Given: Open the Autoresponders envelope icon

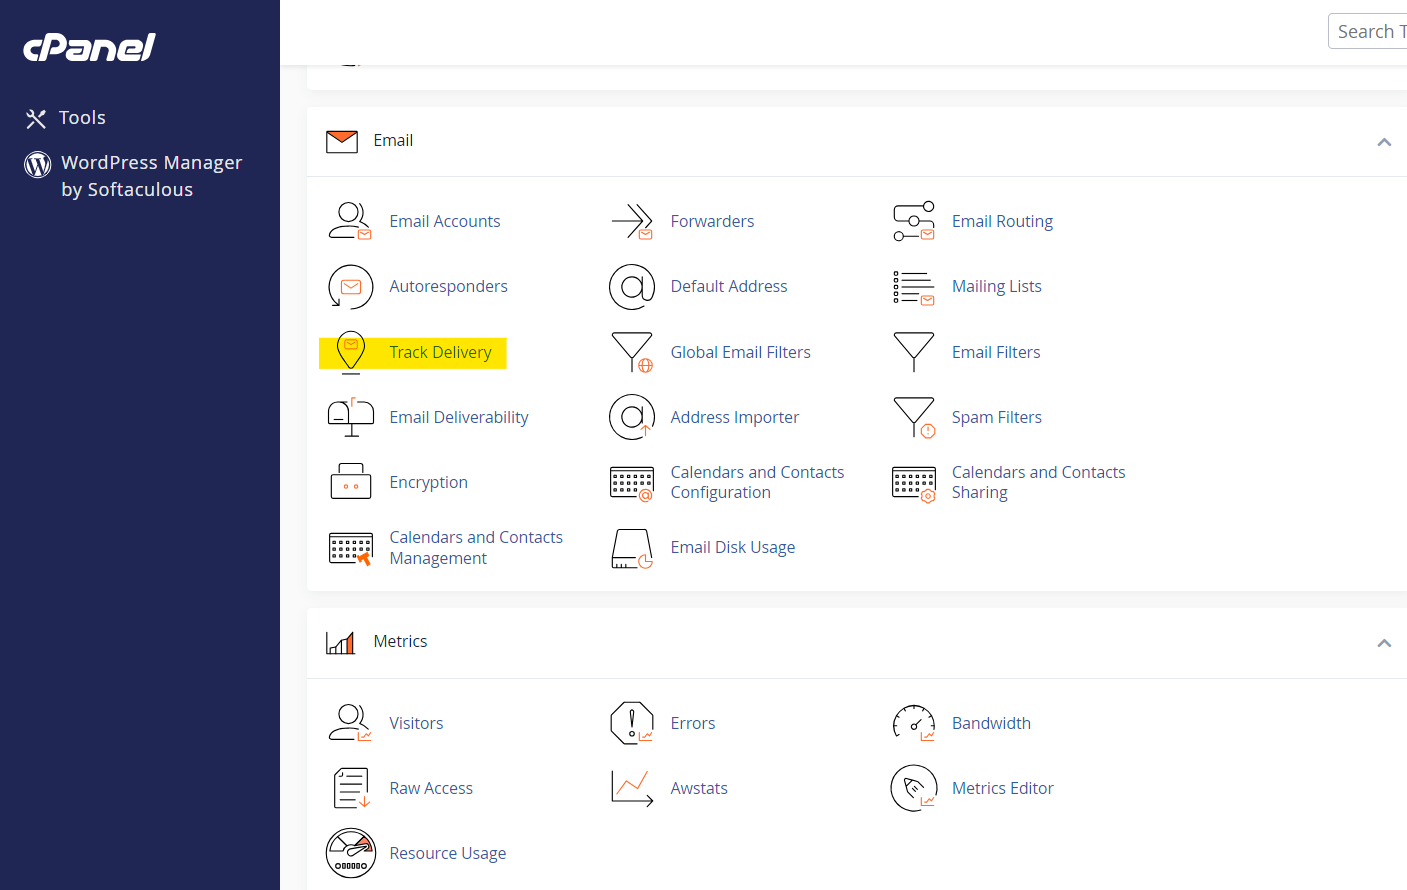Looking at the screenshot, I should (350, 286).
